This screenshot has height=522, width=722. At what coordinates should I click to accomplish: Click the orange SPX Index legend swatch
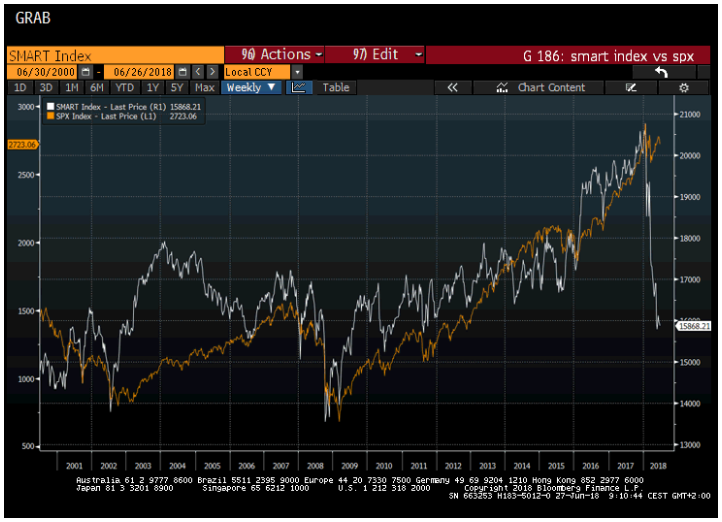50,116
